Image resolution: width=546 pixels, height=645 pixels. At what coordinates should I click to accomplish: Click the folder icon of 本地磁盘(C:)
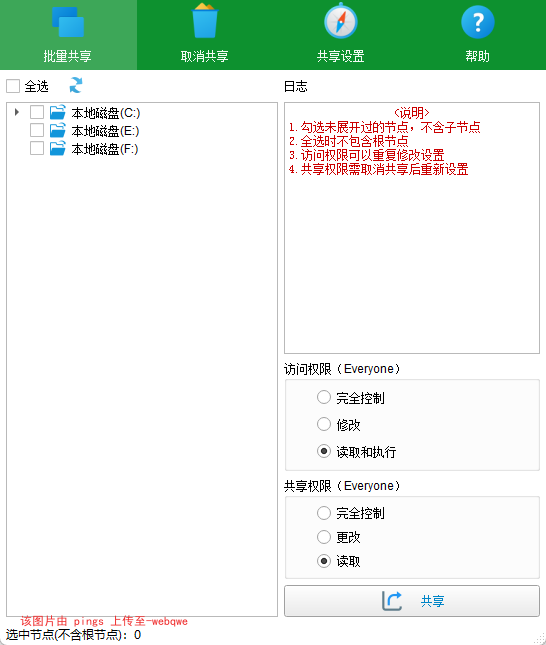coord(58,112)
